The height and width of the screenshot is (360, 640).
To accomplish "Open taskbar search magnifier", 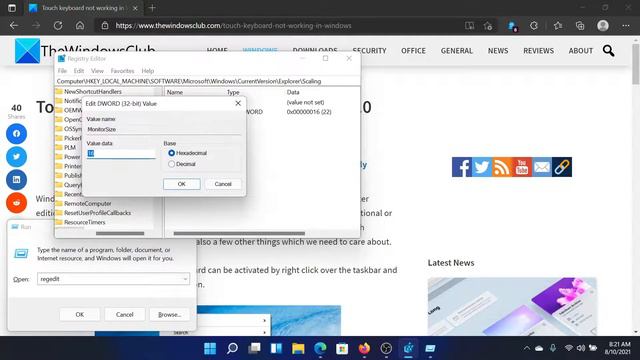I will tap(232, 348).
